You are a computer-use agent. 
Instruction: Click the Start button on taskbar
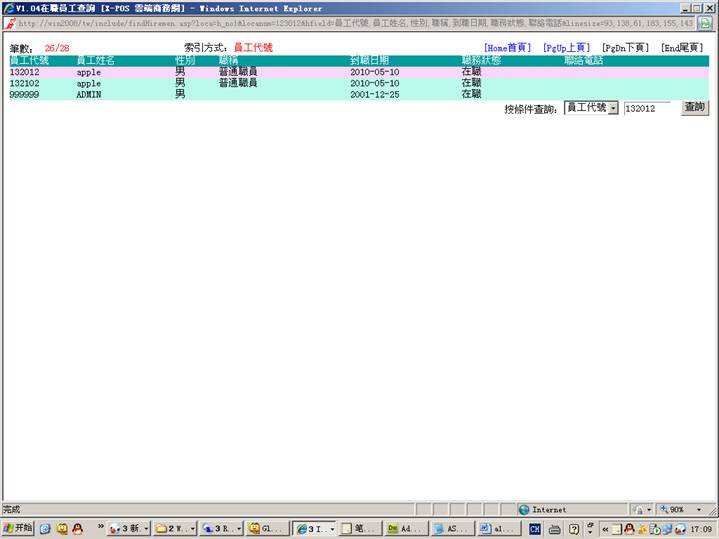18,528
